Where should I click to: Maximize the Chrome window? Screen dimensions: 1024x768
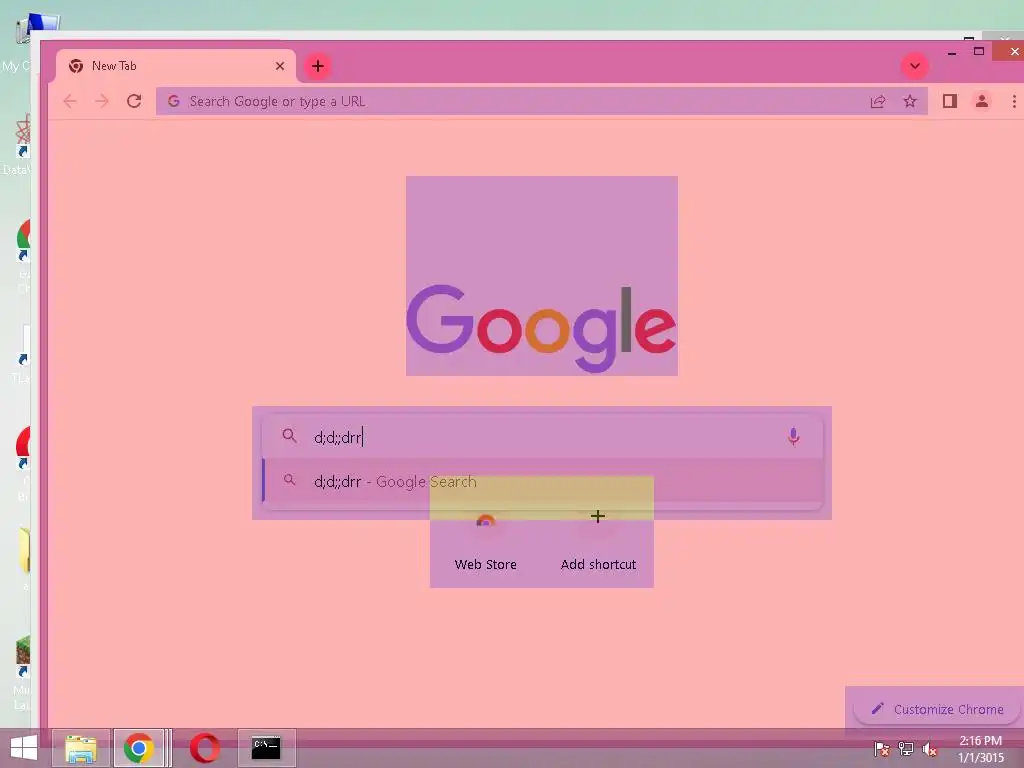[978, 51]
